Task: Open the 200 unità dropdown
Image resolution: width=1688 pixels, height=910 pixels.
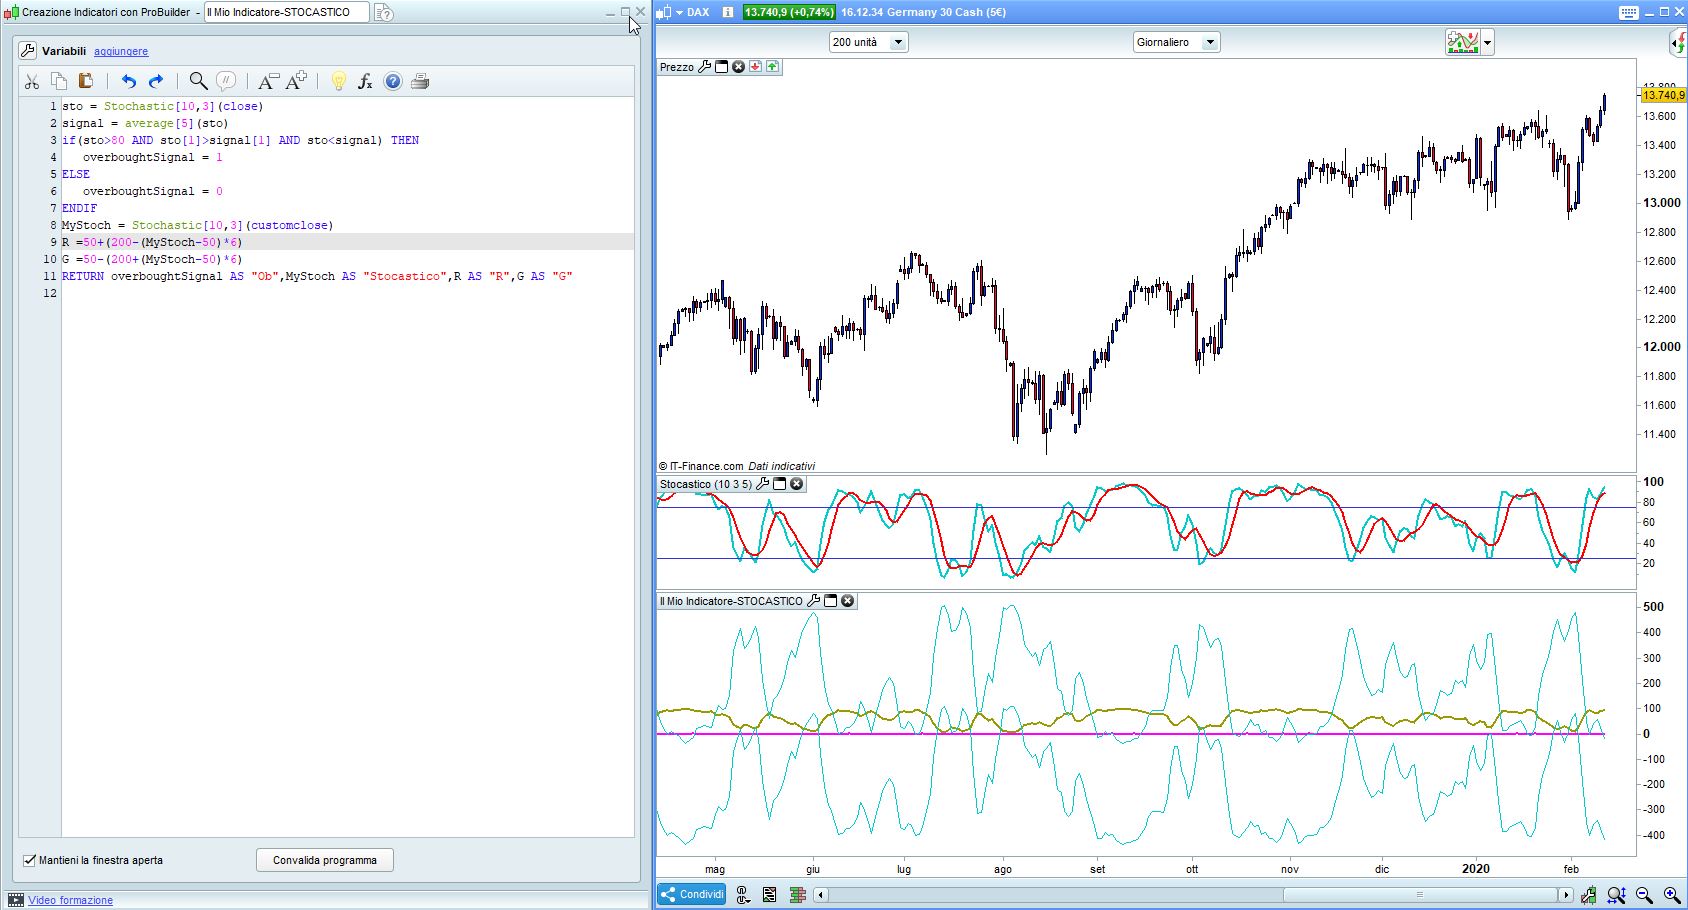Action: 868,42
